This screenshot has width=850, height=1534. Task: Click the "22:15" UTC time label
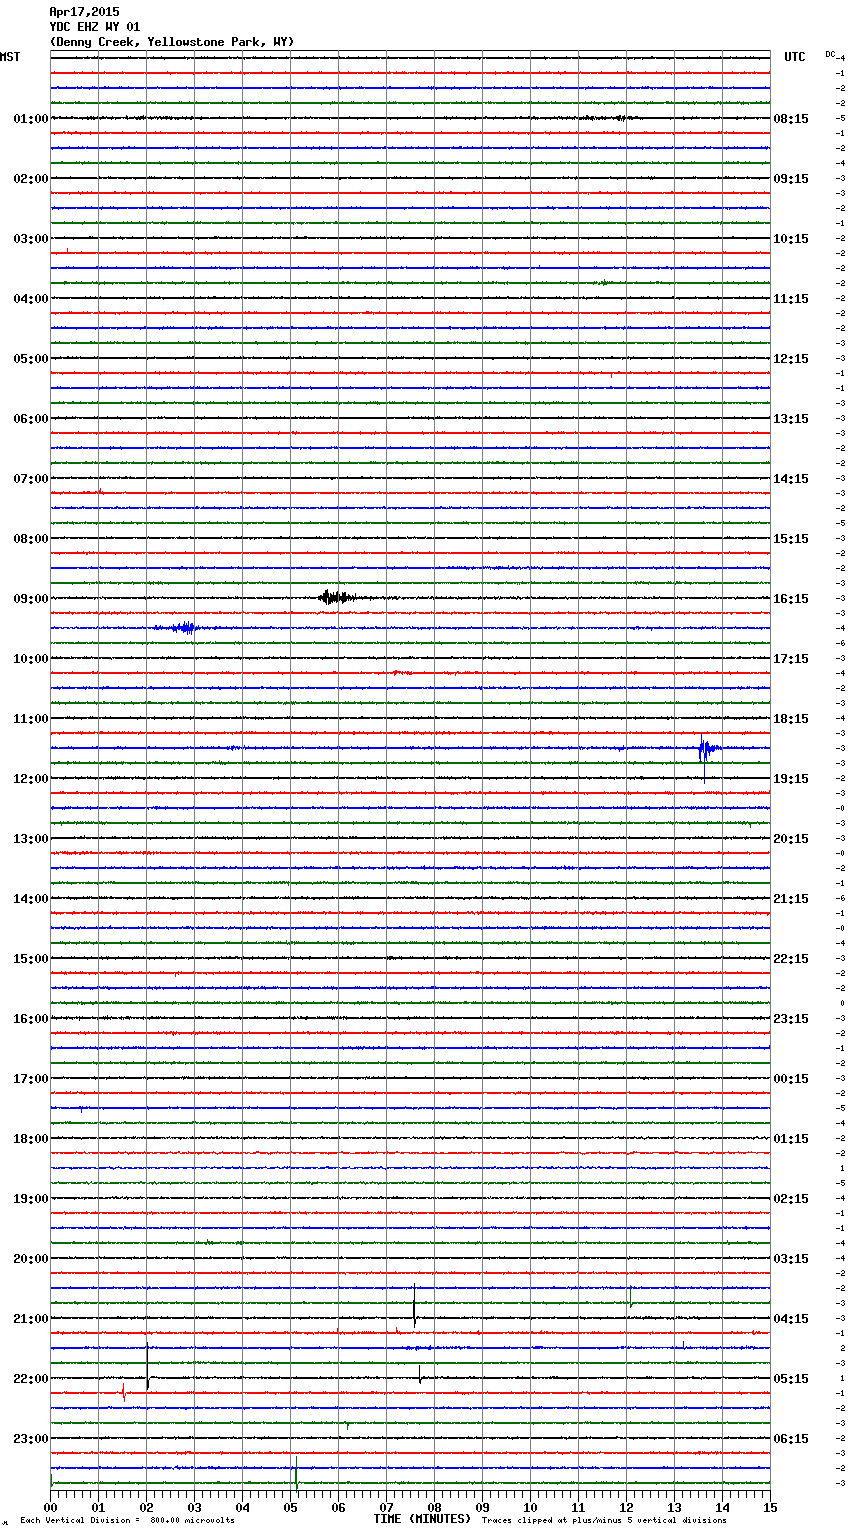click(791, 959)
